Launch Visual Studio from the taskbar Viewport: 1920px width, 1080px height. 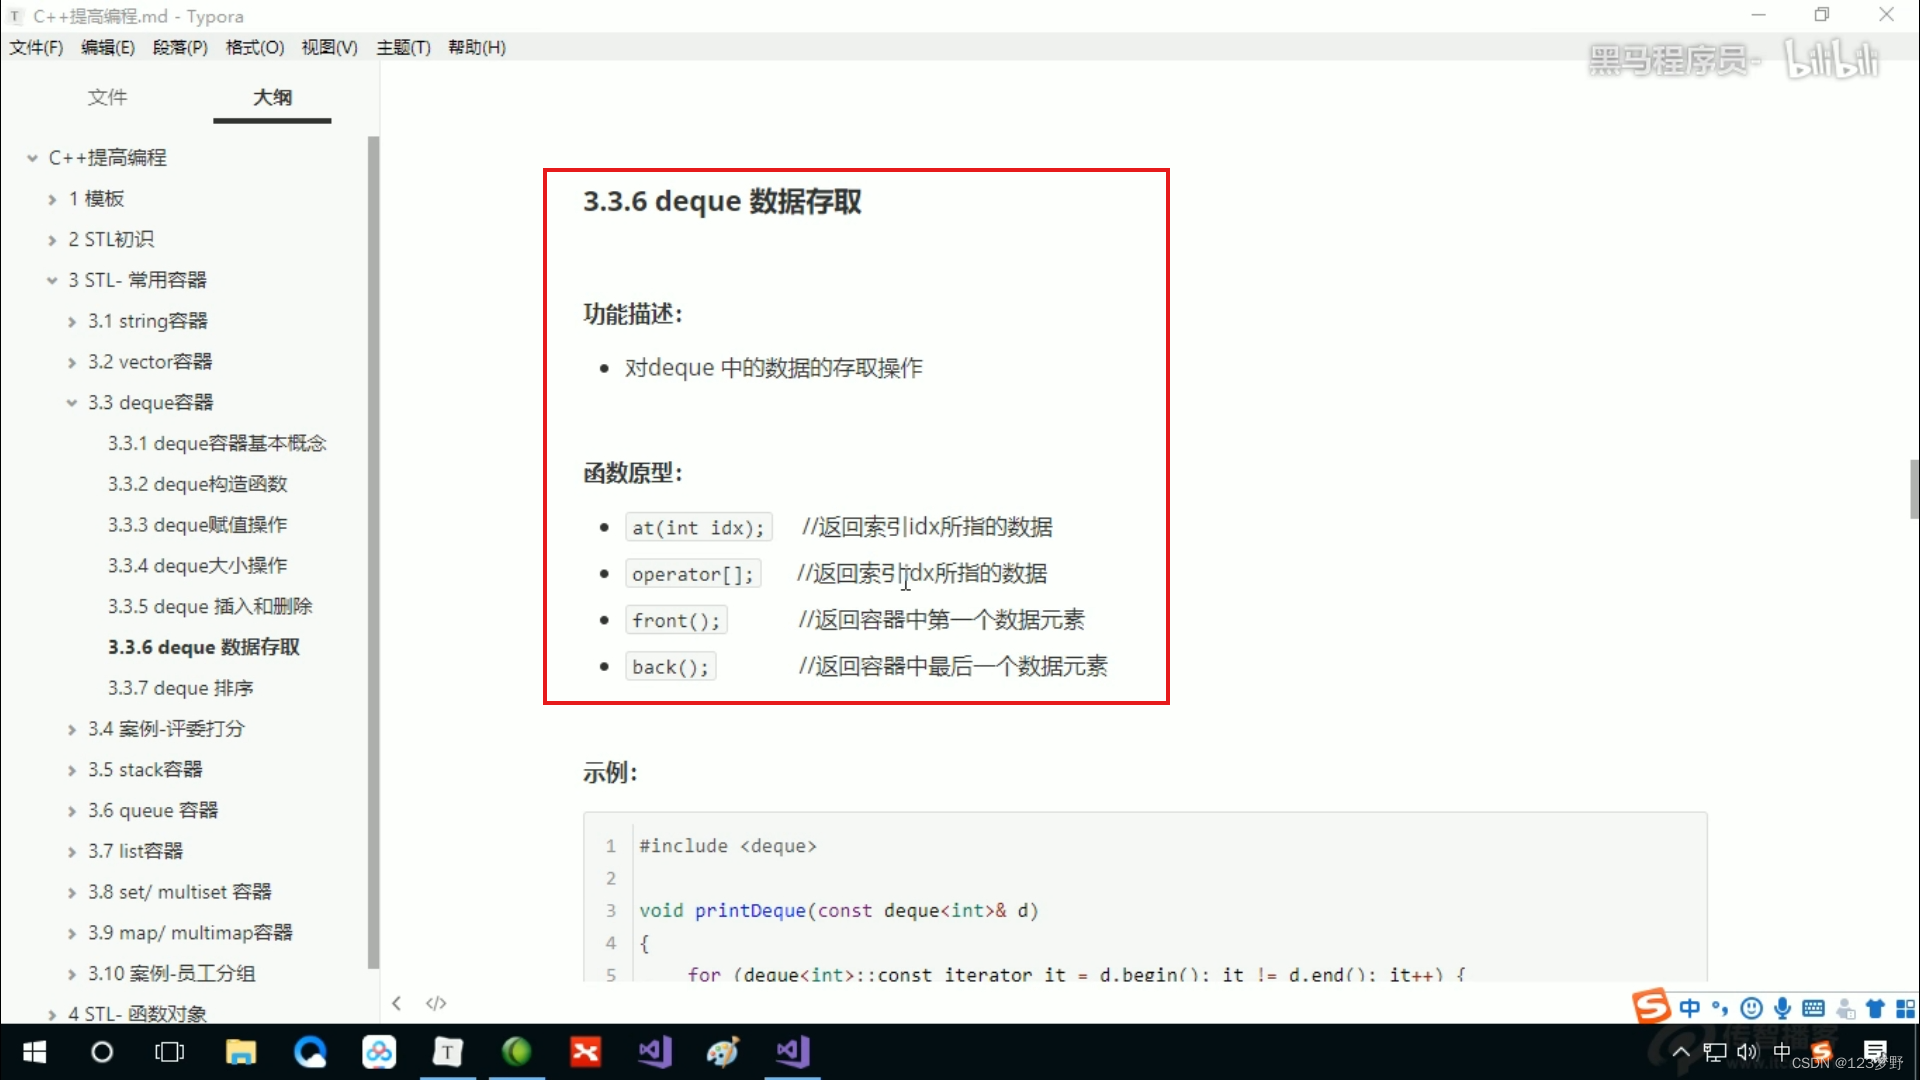(x=655, y=1052)
